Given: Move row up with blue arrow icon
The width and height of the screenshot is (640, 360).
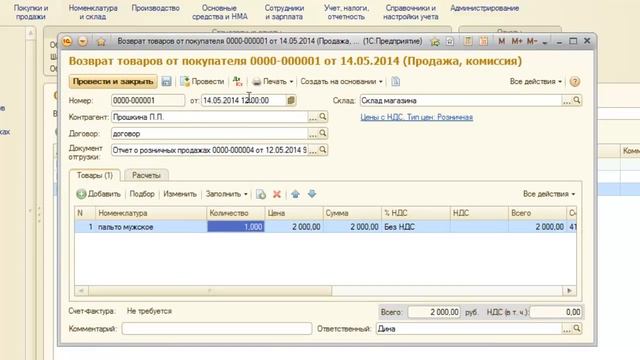Looking at the screenshot, I should (296, 194).
